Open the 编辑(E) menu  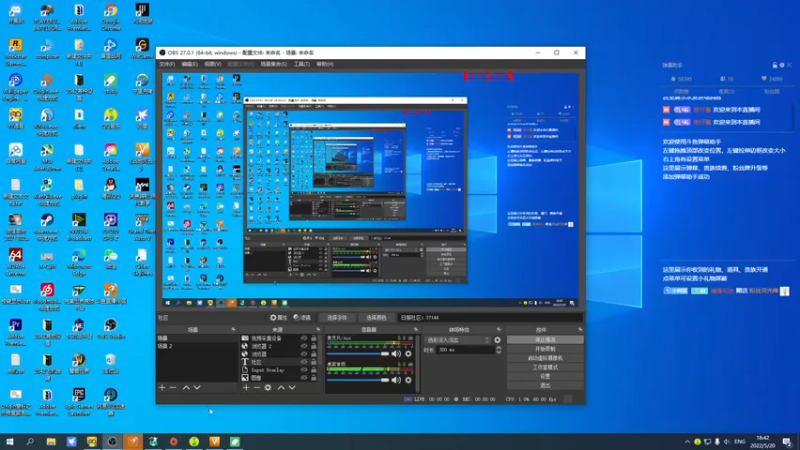coord(189,64)
